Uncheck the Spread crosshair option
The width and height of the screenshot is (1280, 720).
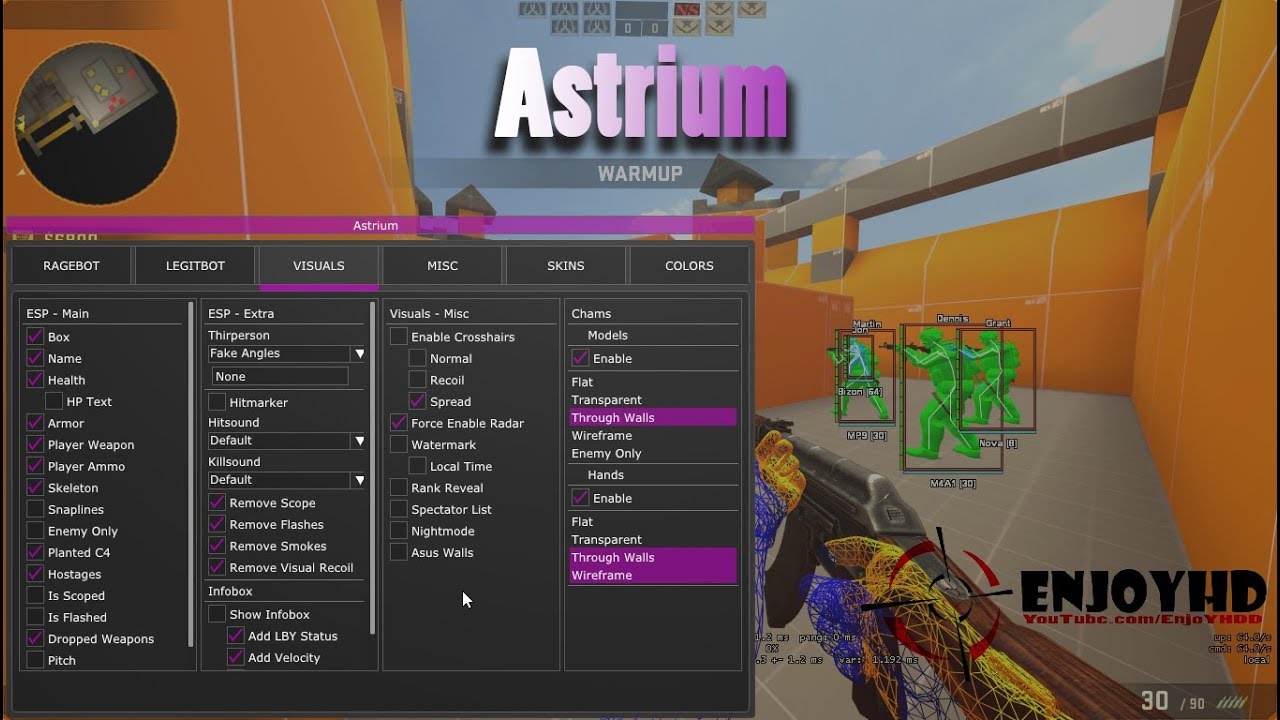click(418, 401)
